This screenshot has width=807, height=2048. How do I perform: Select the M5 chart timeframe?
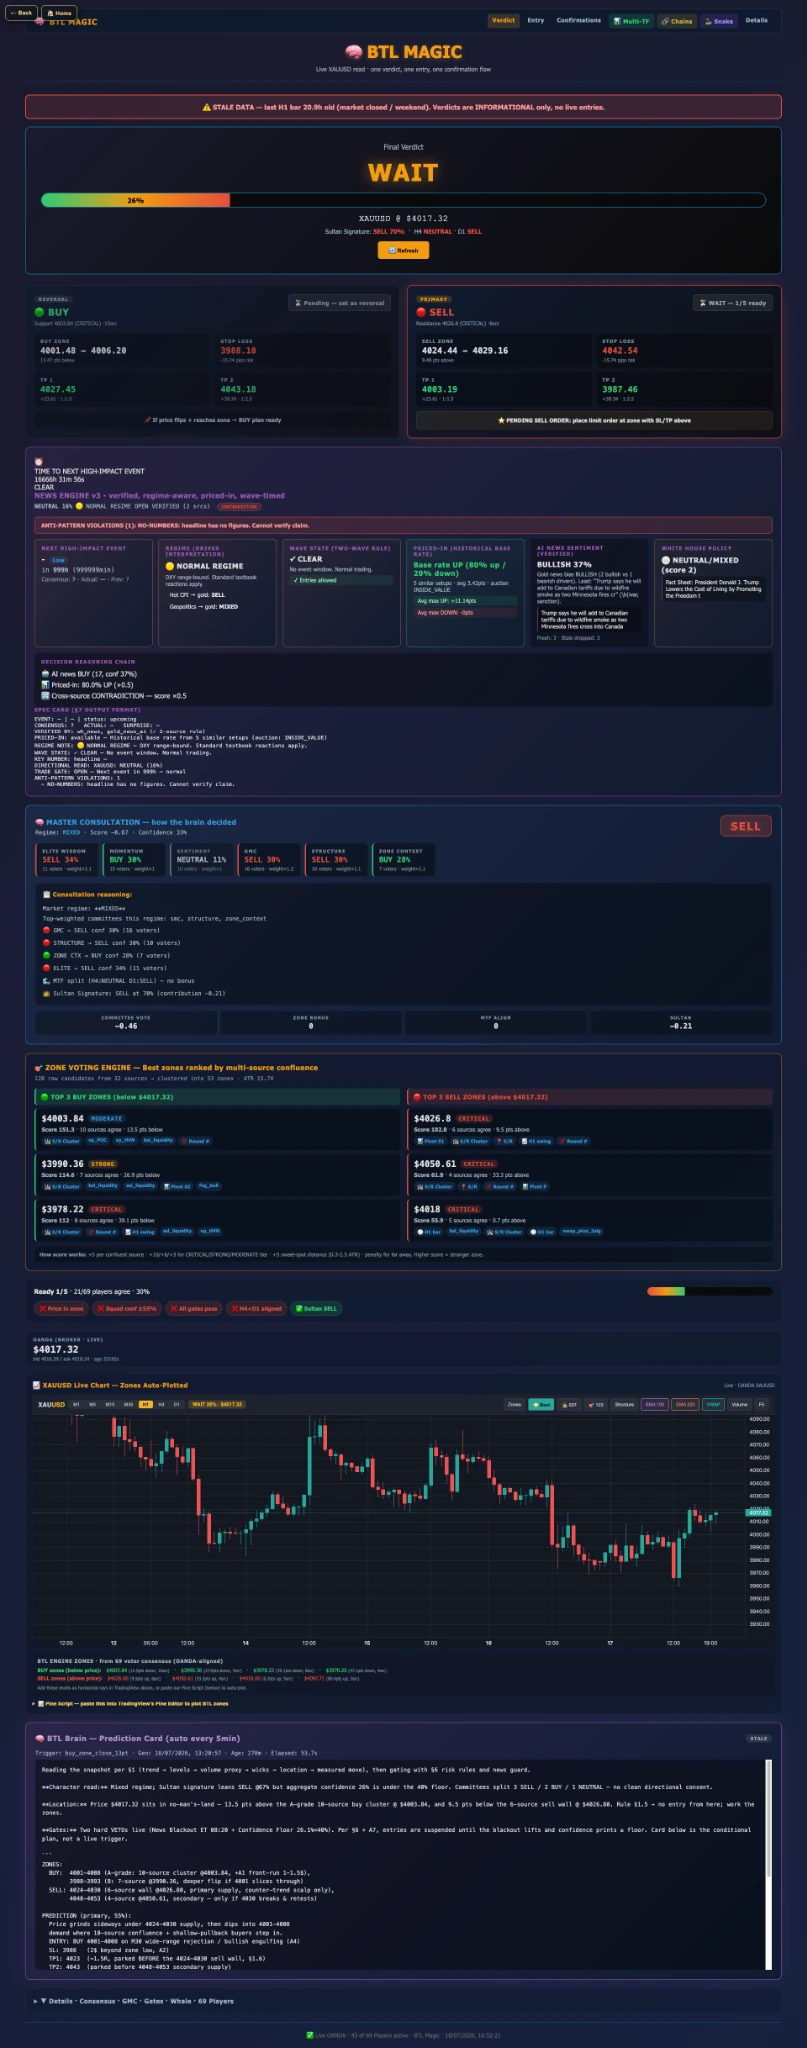(93, 1404)
